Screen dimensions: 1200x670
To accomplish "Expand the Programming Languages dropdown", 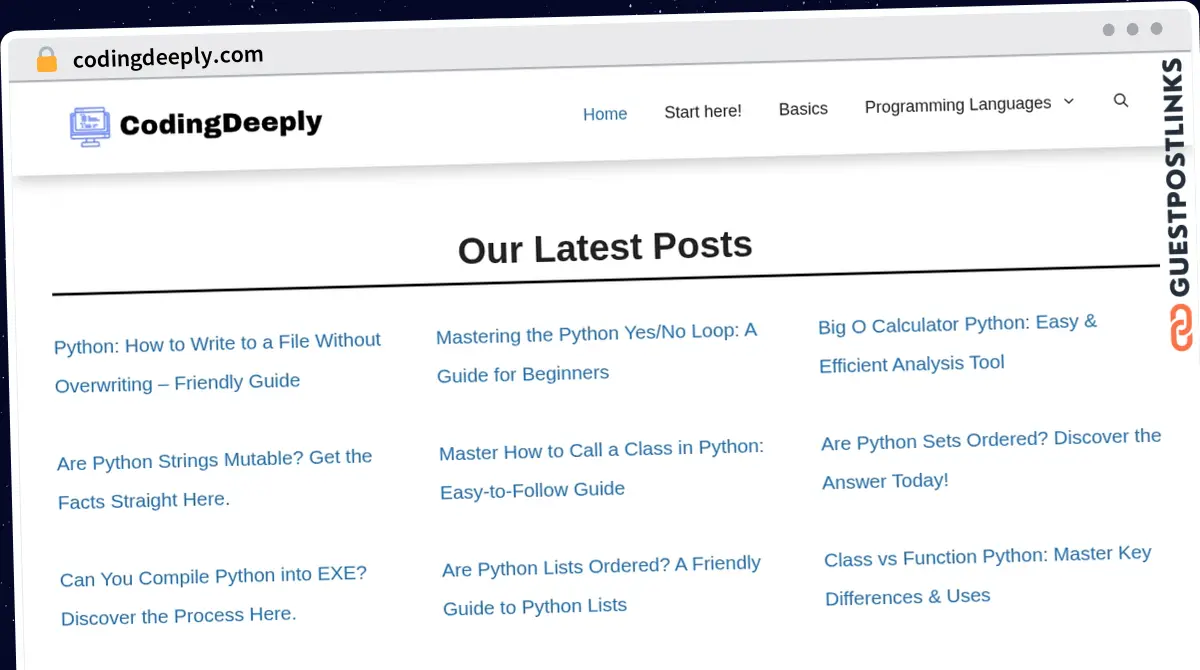I will [957, 104].
